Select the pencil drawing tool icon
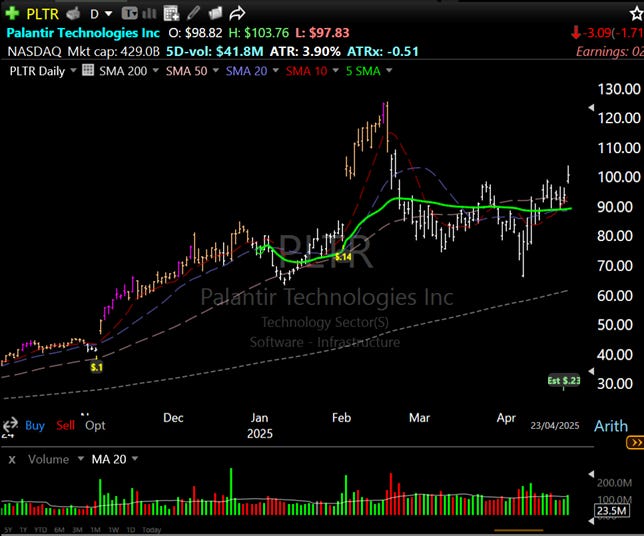 tap(193, 13)
